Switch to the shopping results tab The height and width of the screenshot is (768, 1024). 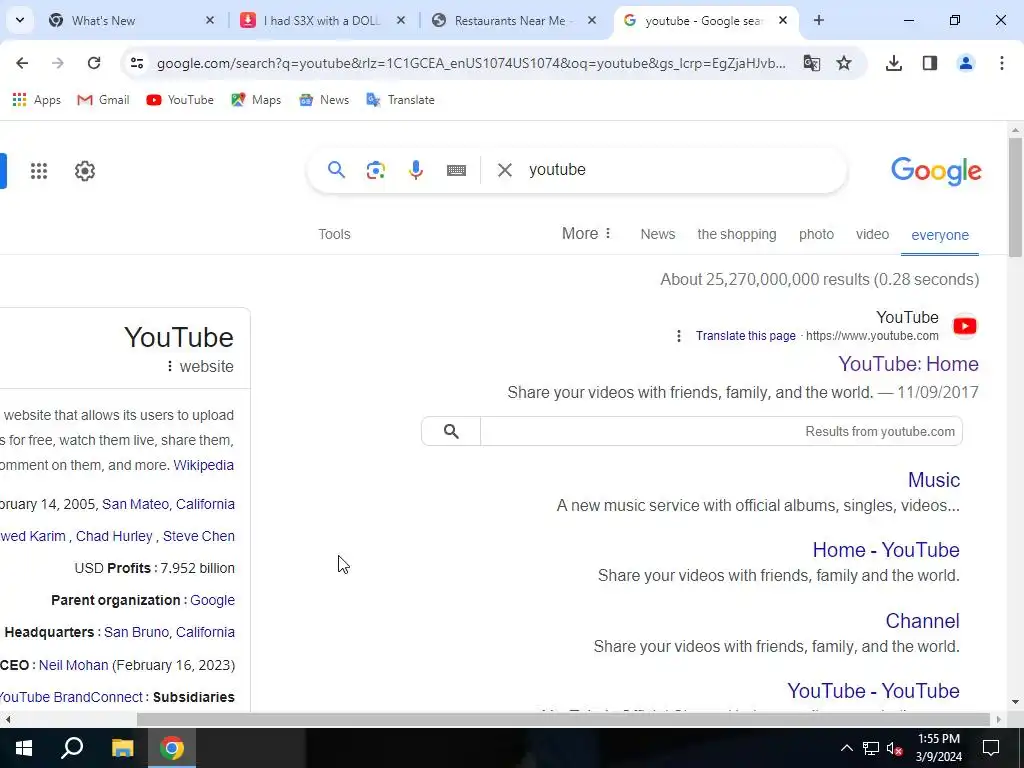pyautogui.click(x=737, y=234)
